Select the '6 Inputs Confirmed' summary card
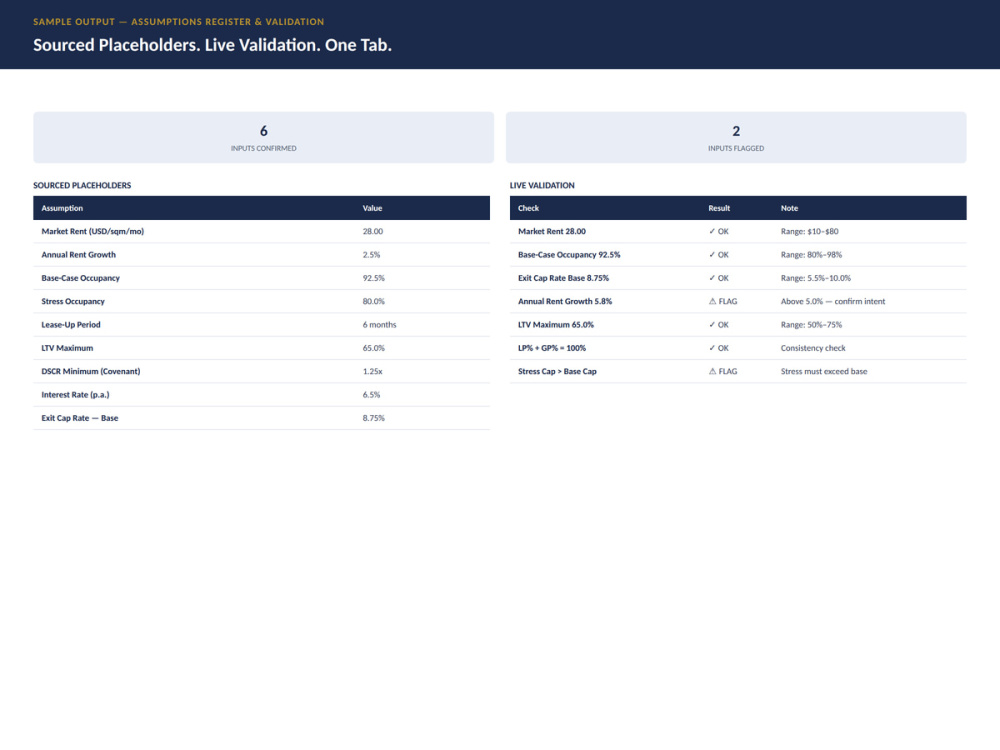This screenshot has height=750, width=1000. click(x=263, y=138)
